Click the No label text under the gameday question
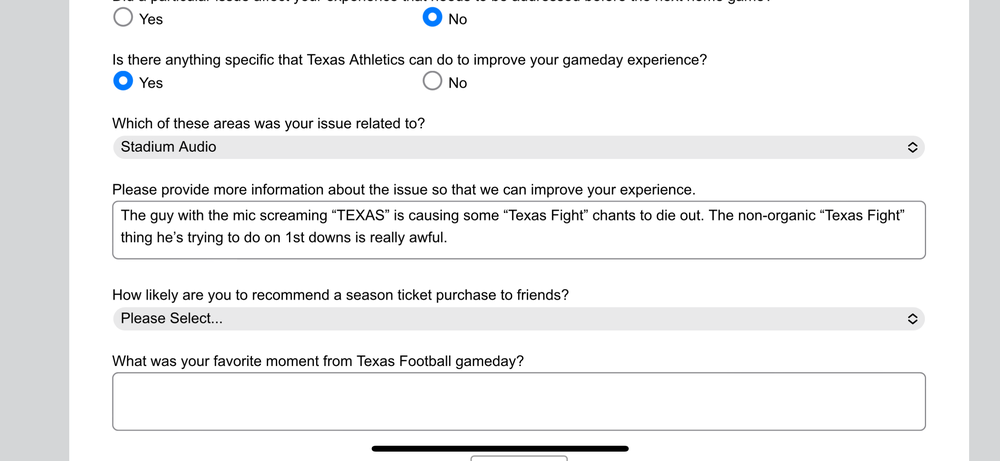Viewport: 1000px width, 461px height. point(457,83)
